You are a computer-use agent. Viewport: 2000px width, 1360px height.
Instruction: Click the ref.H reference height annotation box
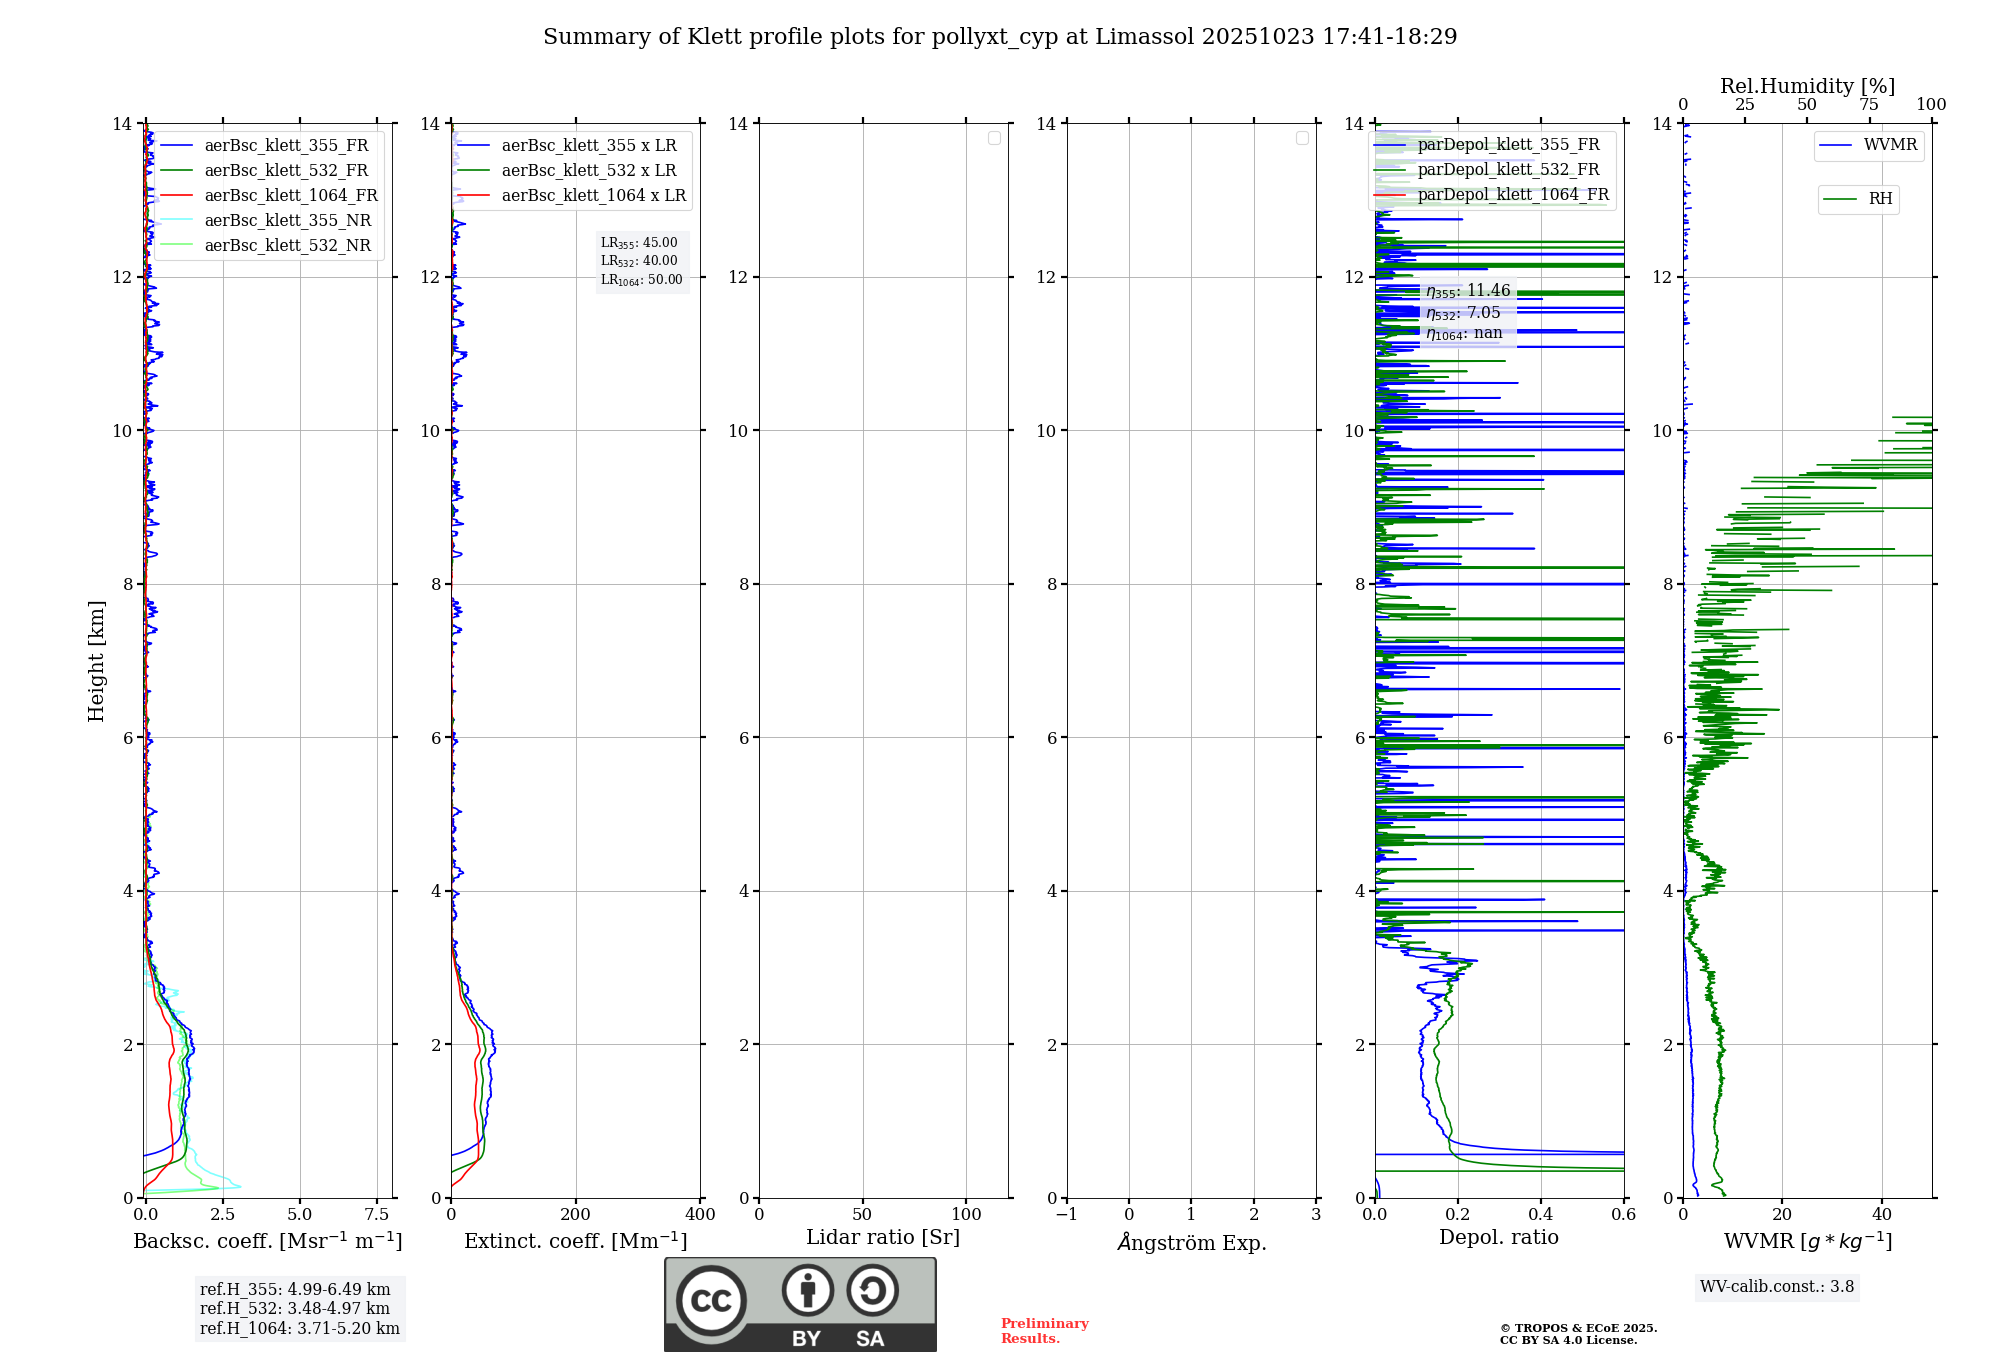(x=299, y=1309)
